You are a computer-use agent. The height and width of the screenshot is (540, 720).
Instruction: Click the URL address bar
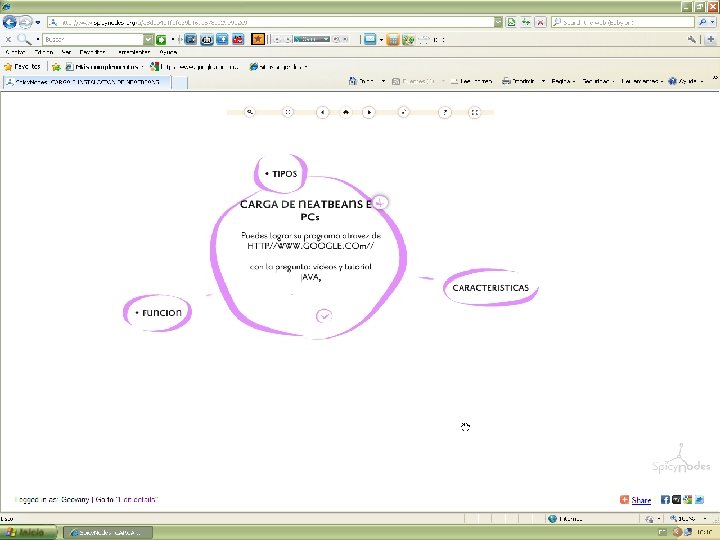click(x=270, y=22)
